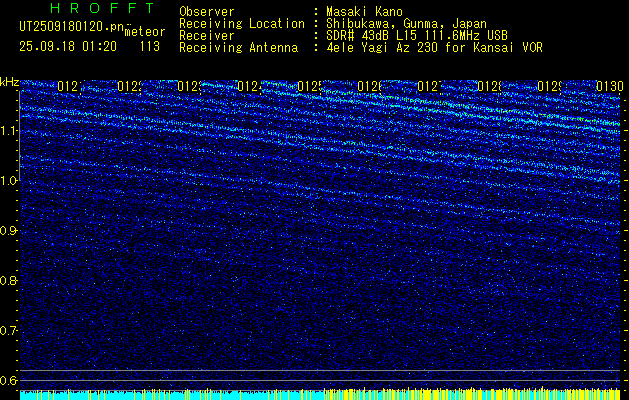Click the 0.6 kHz frequency axis mark
The height and width of the screenshot is (400, 629).
(9, 380)
